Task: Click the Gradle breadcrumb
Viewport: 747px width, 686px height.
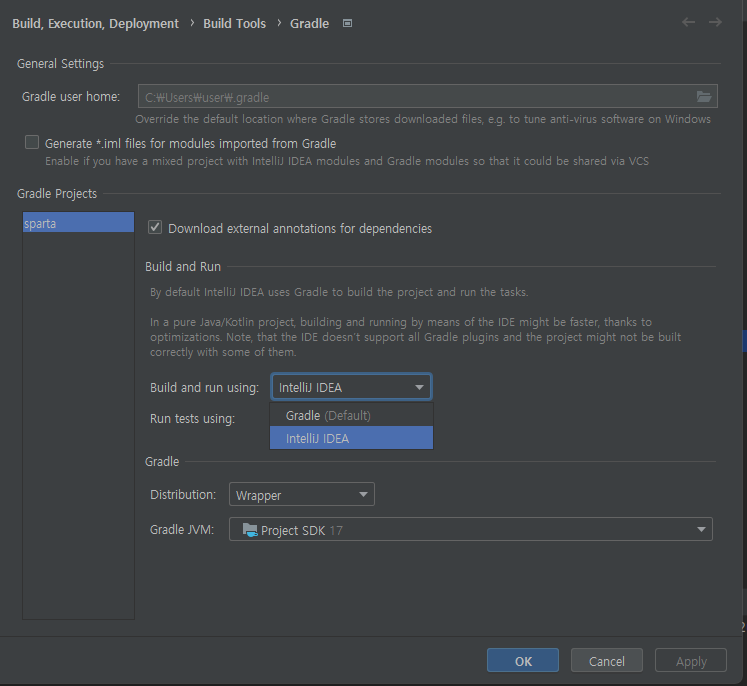Action: (309, 23)
